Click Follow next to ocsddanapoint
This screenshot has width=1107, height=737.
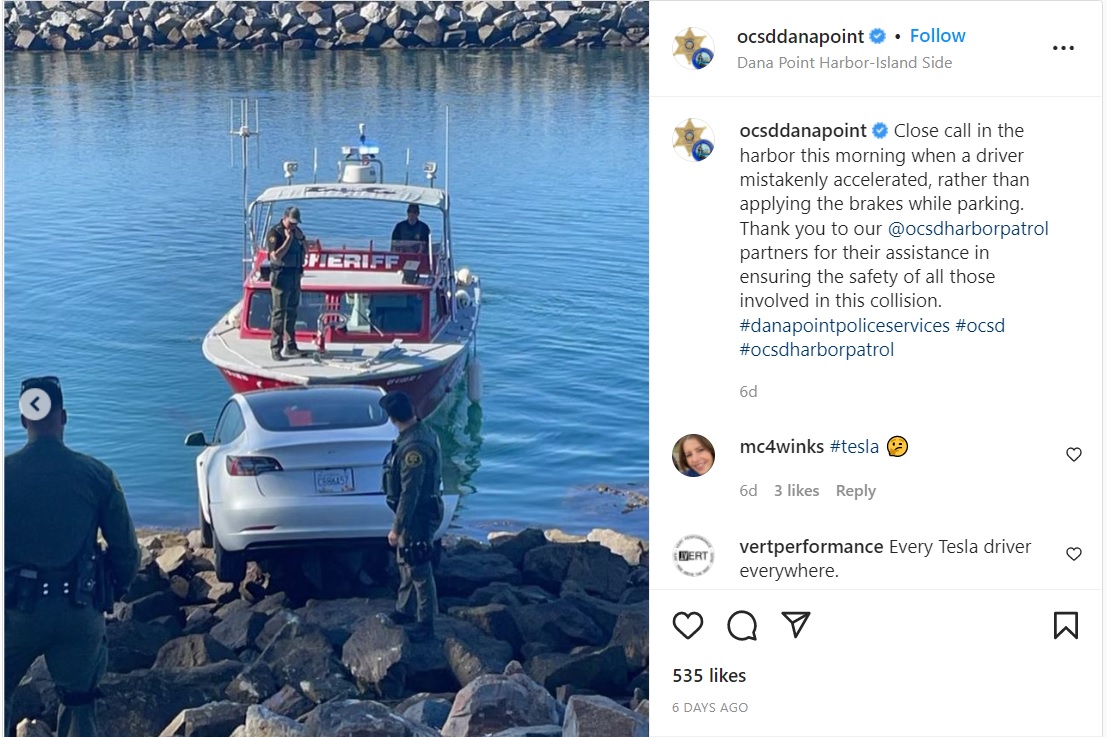pyautogui.click(x=937, y=36)
